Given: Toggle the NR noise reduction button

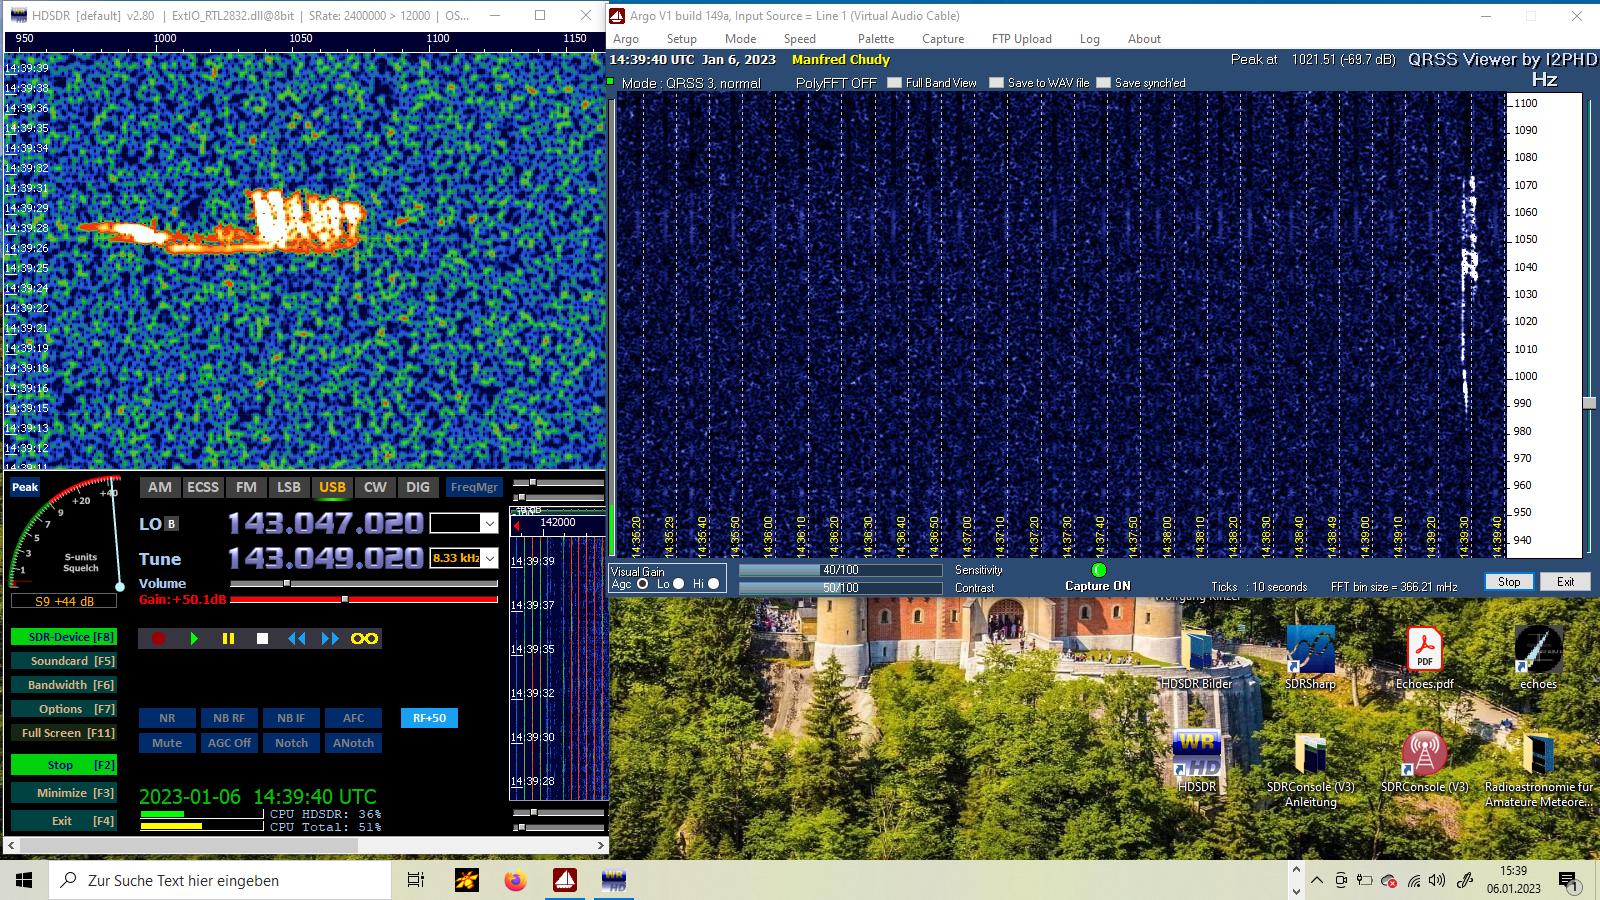Looking at the screenshot, I should pos(167,718).
